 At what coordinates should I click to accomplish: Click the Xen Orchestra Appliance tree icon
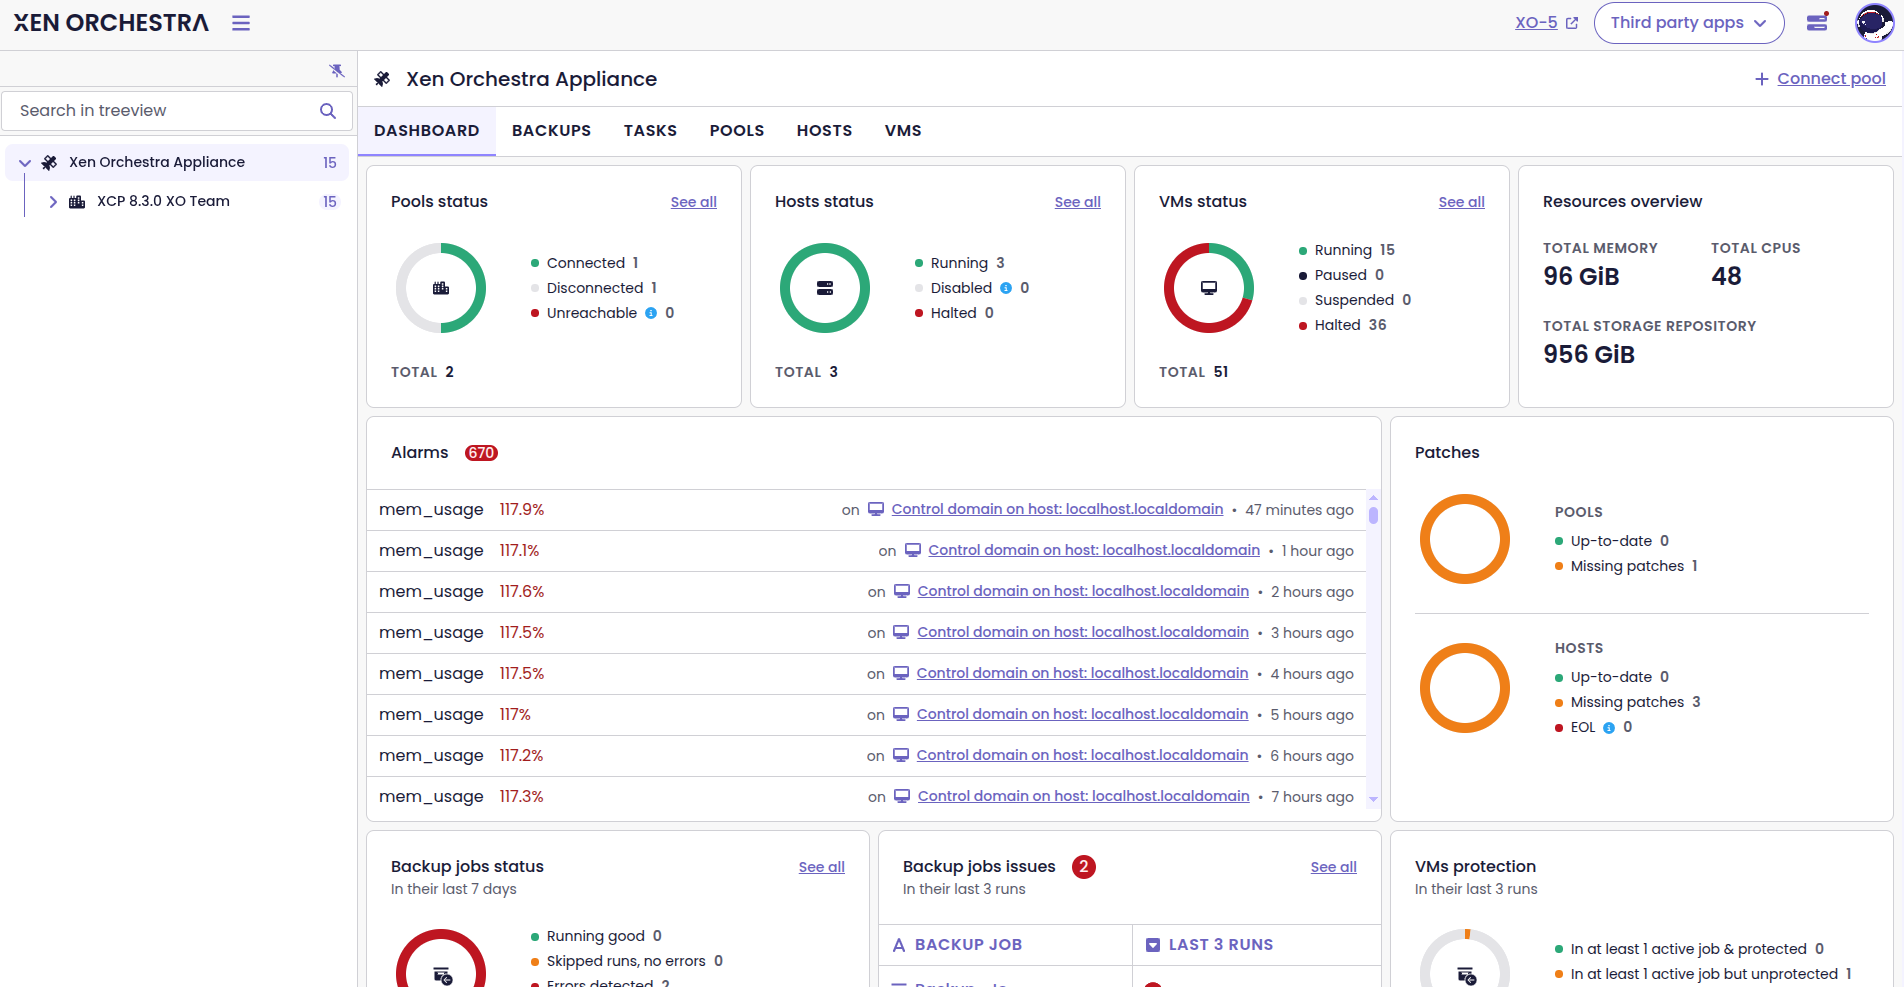coord(49,163)
